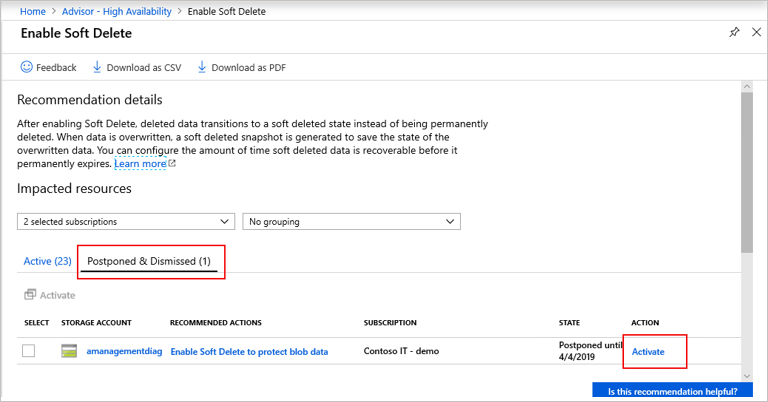768x402 pixels.
Task: Check the box for amanagementdiag row
Action: [x=29, y=351]
